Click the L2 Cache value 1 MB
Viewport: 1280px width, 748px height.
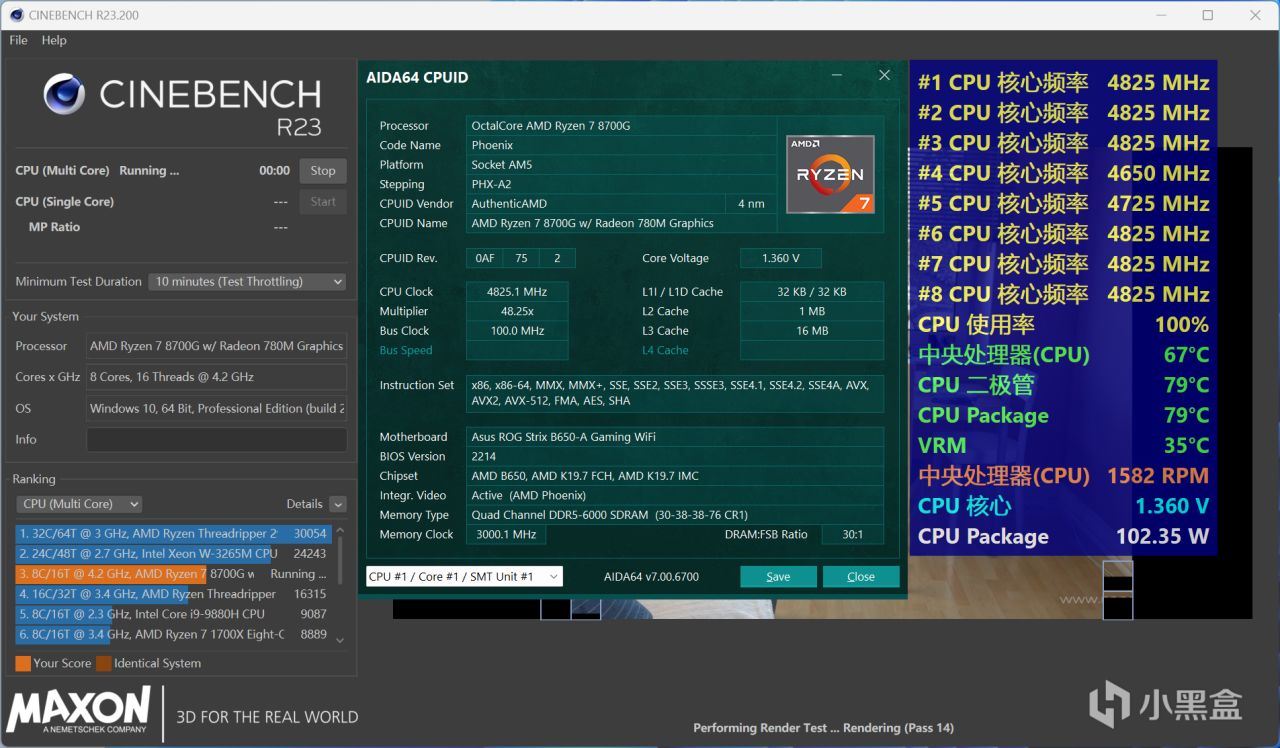pyautogui.click(x=812, y=311)
